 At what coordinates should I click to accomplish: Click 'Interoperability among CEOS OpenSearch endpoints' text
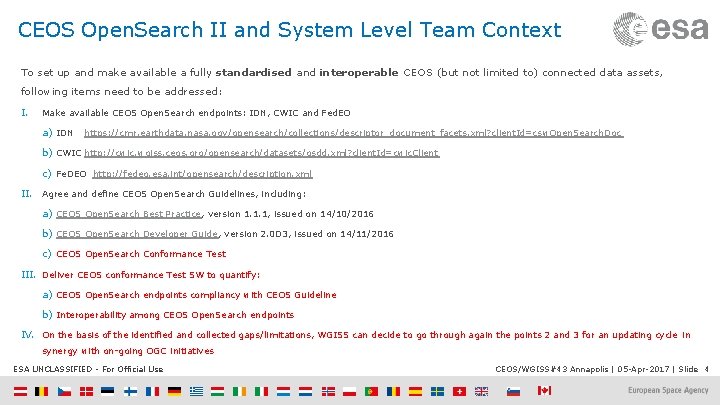(175, 315)
